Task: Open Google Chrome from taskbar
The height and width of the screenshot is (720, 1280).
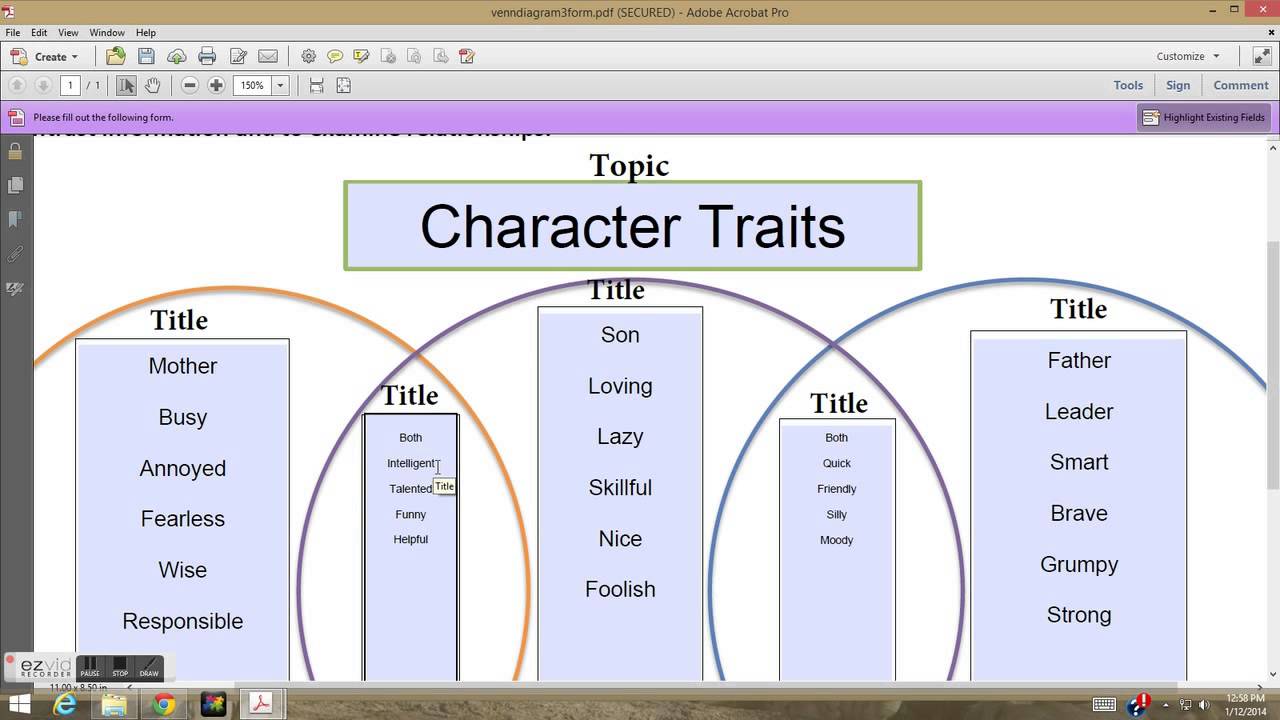Action: click(x=163, y=704)
